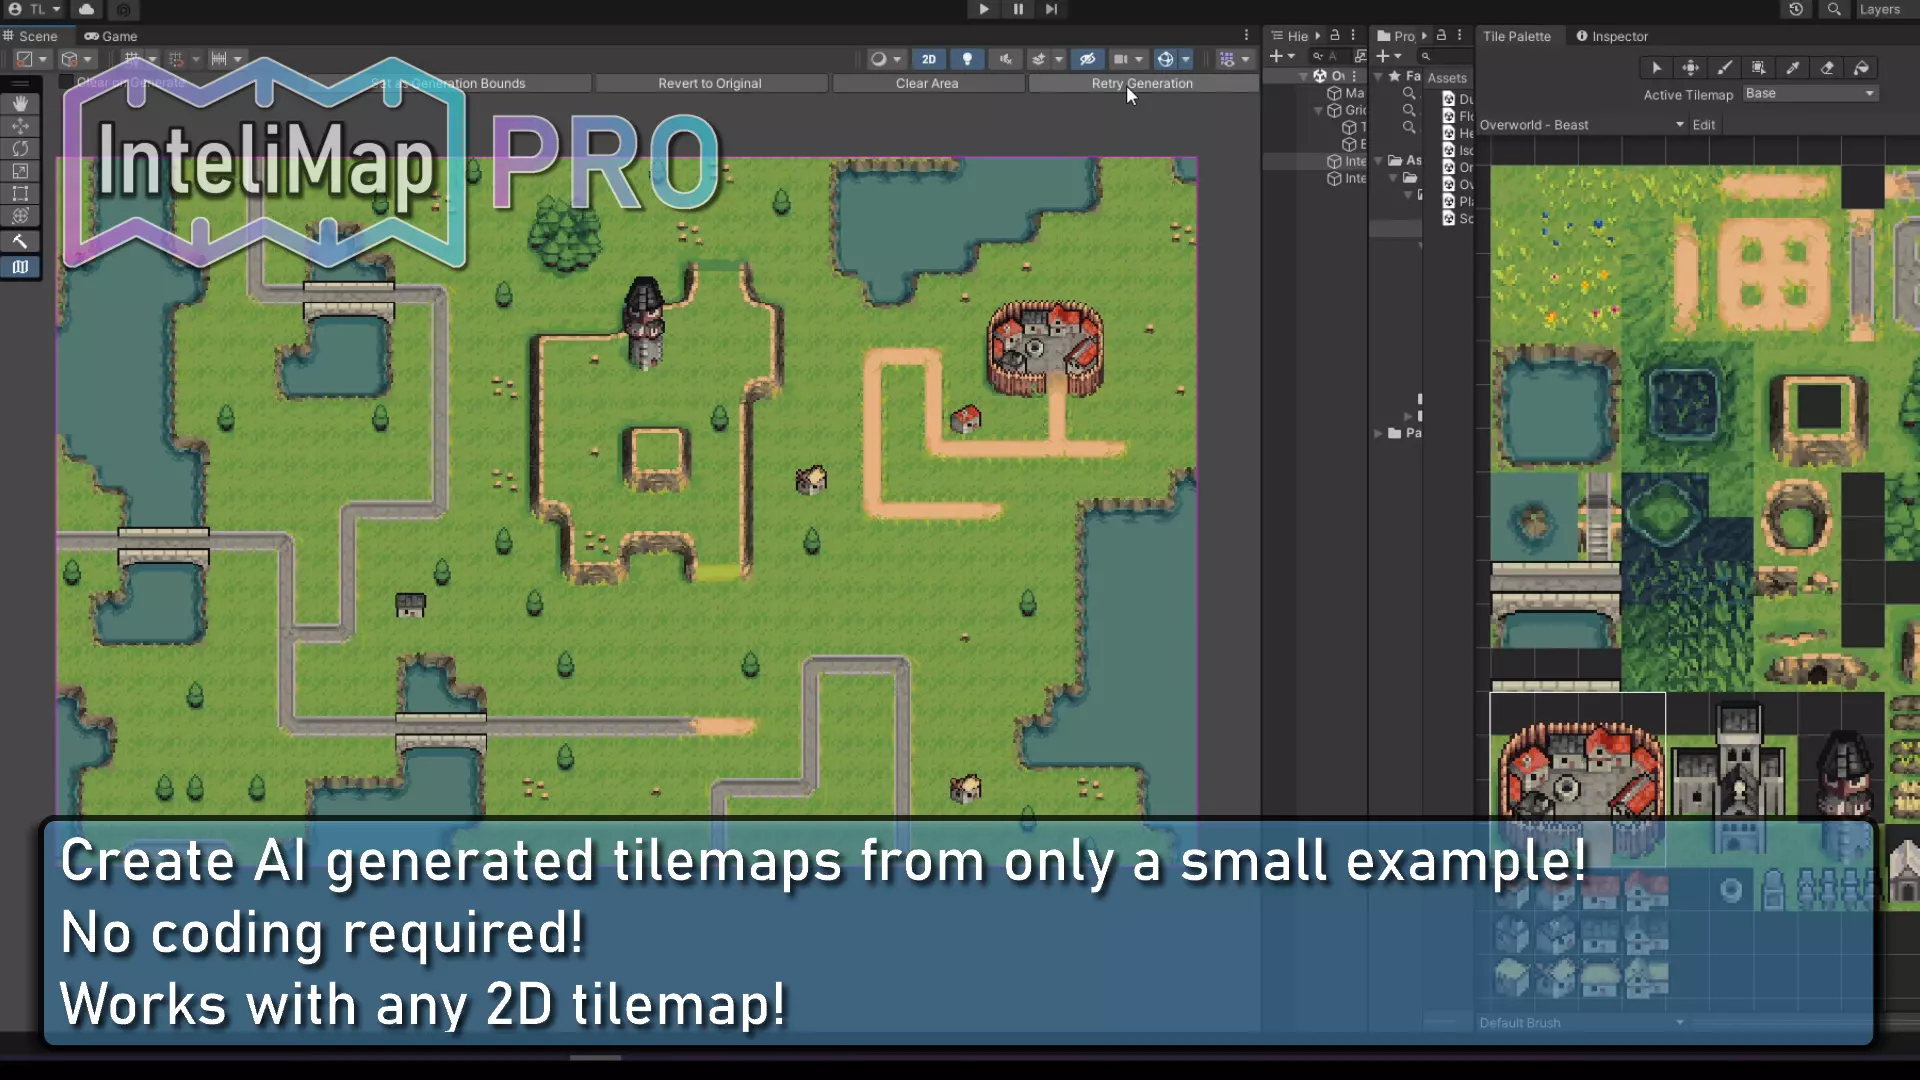This screenshot has width=1920, height=1080.
Task: Toggle scene visibility of hidden objects
Action: (x=1088, y=59)
